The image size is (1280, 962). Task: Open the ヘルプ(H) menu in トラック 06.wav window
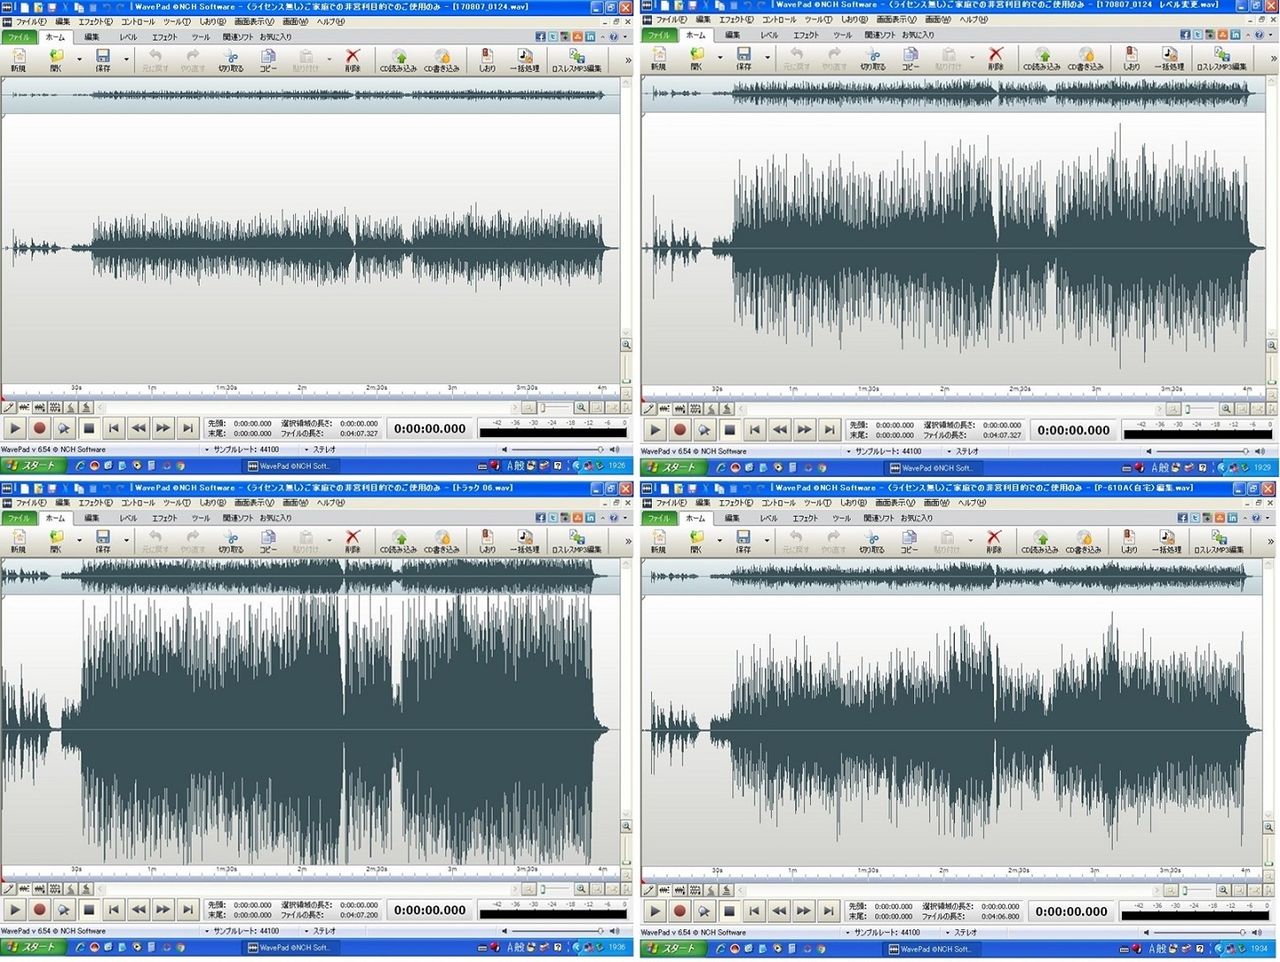tap(330, 502)
